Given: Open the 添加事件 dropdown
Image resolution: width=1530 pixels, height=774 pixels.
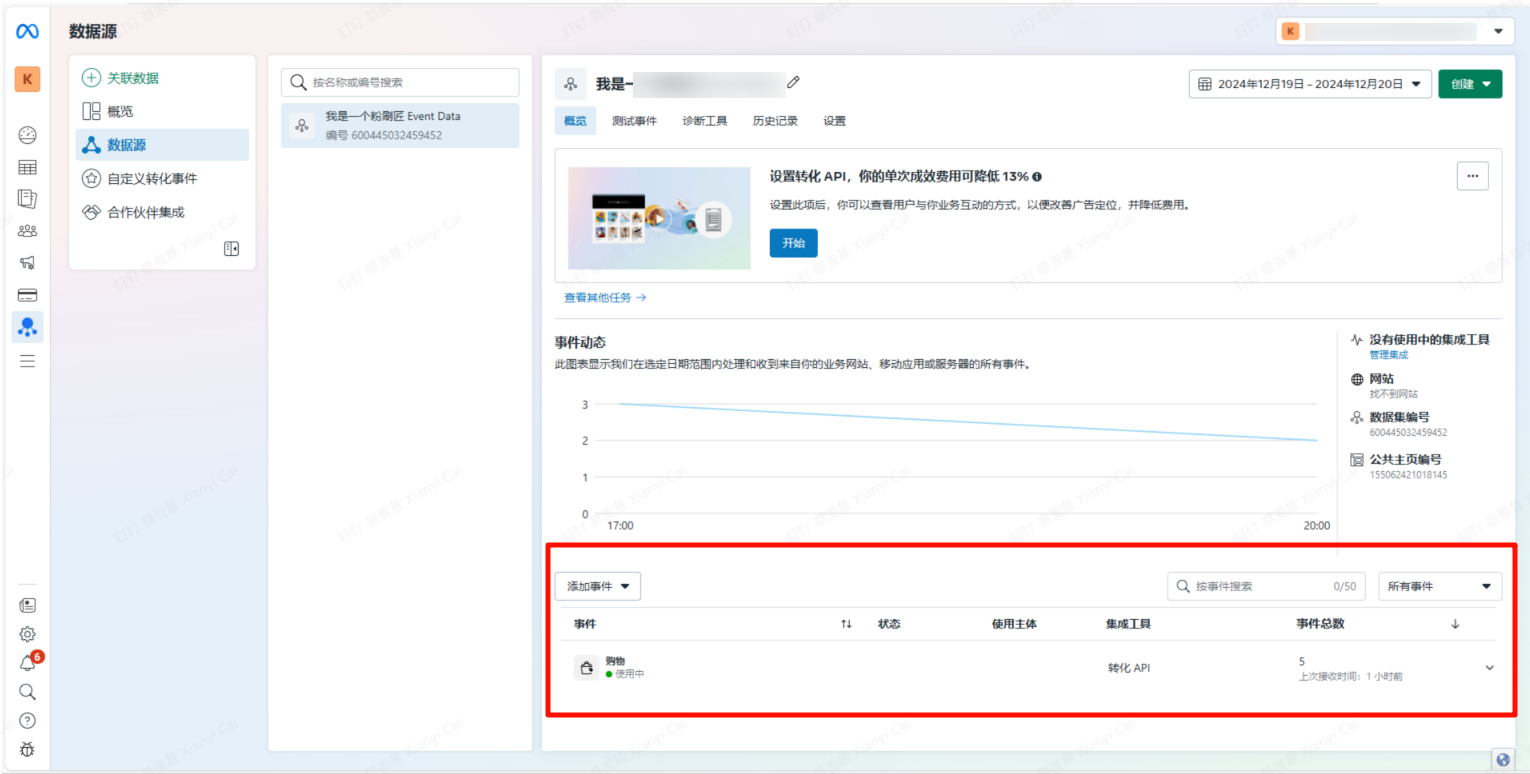Looking at the screenshot, I should (598, 587).
